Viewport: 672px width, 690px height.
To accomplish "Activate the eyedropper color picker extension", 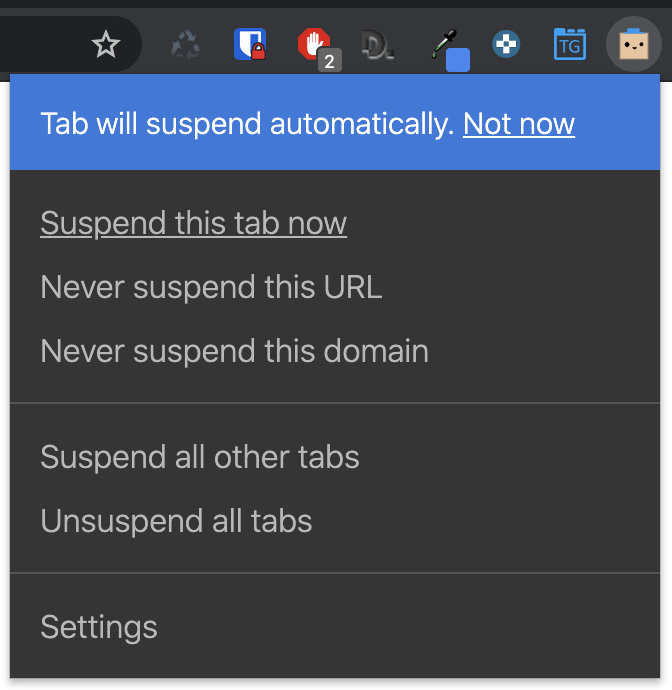I will point(441,43).
